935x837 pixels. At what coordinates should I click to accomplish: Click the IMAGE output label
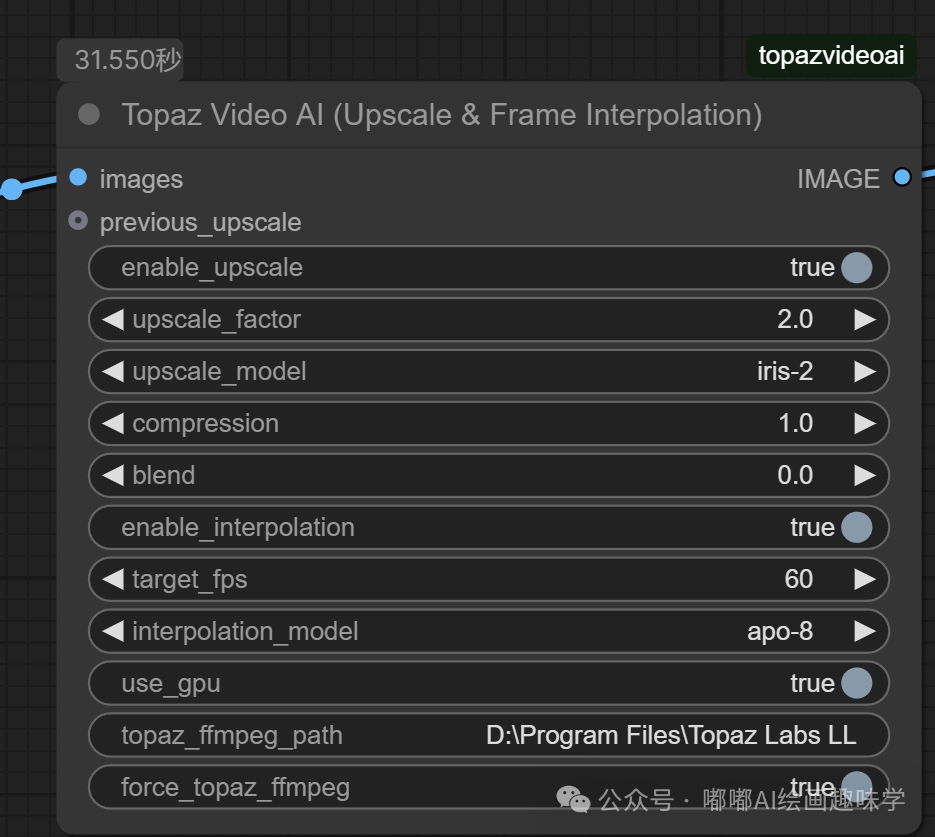click(838, 179)
